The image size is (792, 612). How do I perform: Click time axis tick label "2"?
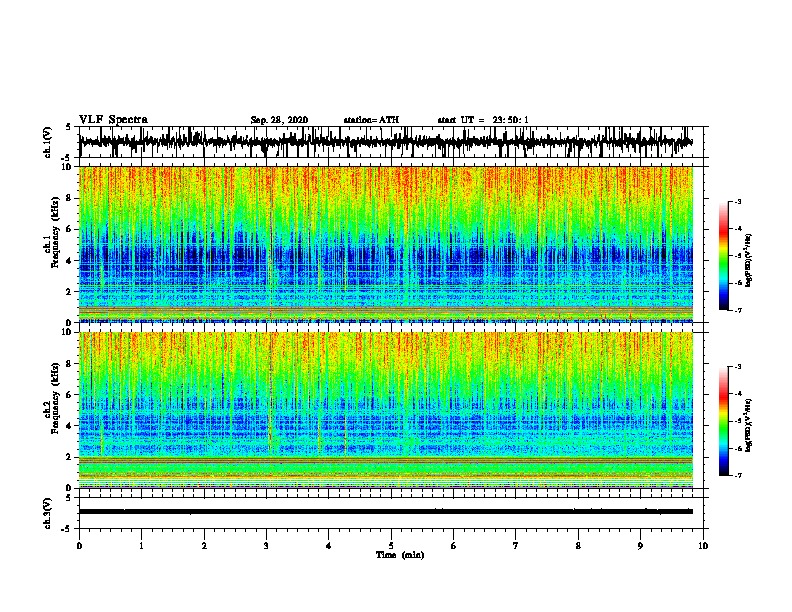204,546
